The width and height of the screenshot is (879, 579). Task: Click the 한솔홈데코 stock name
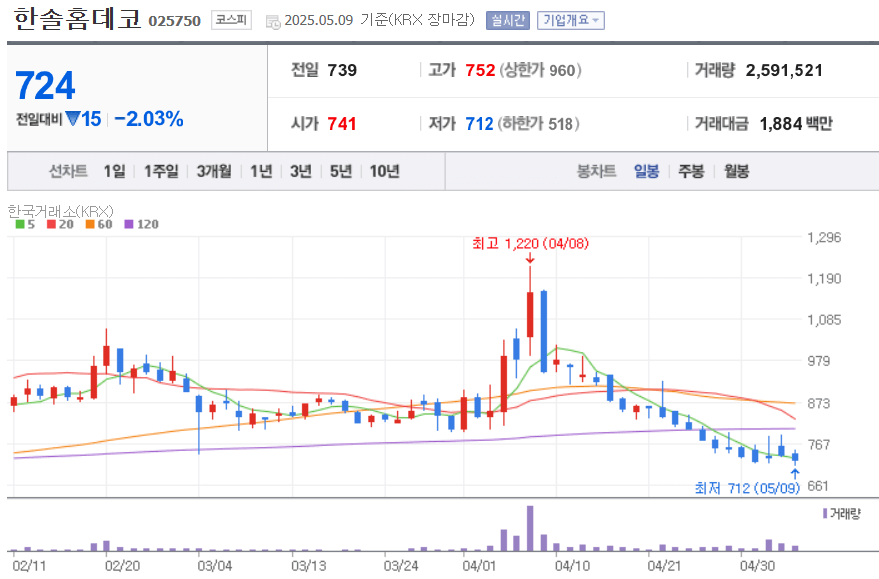pyautogui.click(x=77, y=18)
